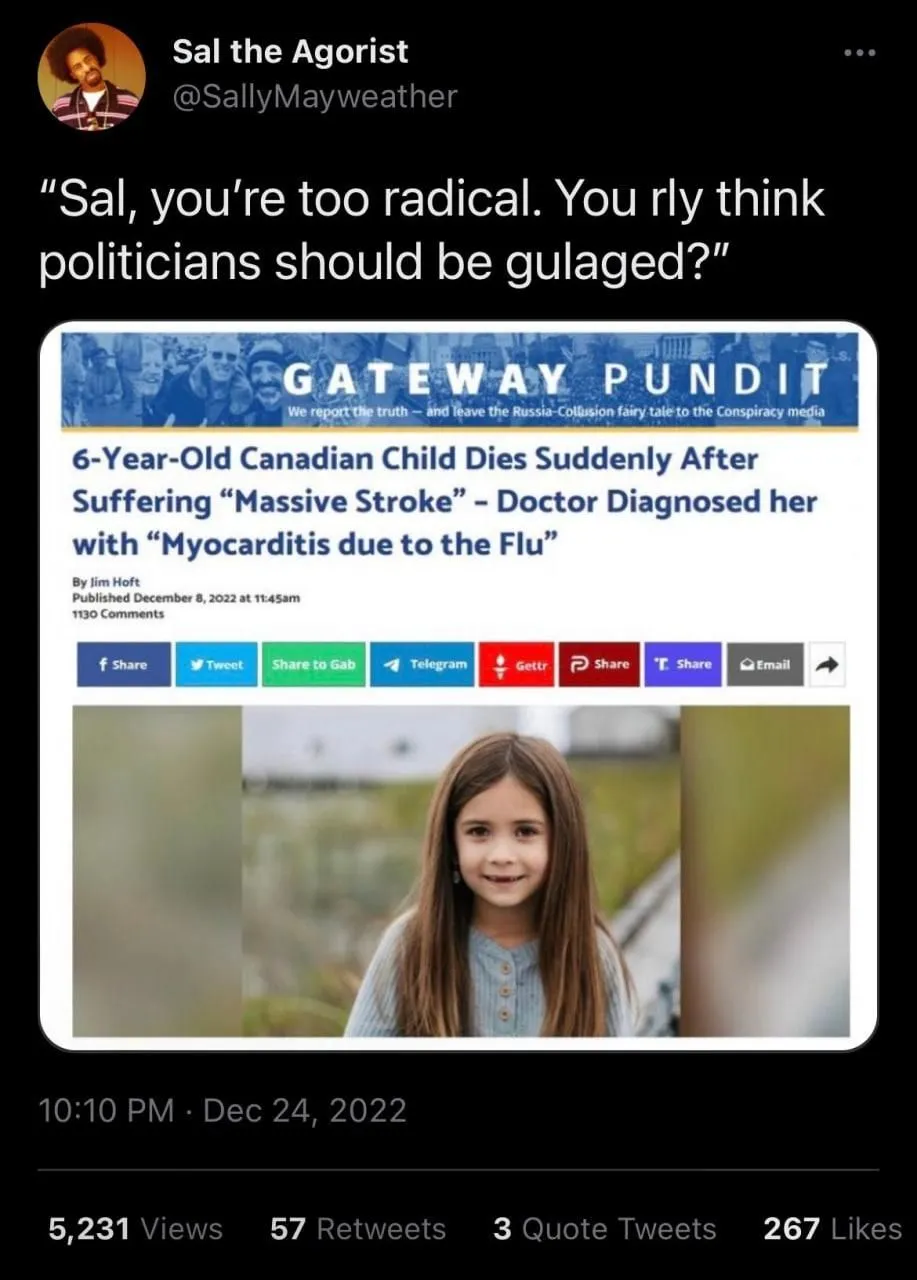Click the red Parler Share button
This screenshot has width=917, height=1280.
pyautogui.click(x=599, y=664)
